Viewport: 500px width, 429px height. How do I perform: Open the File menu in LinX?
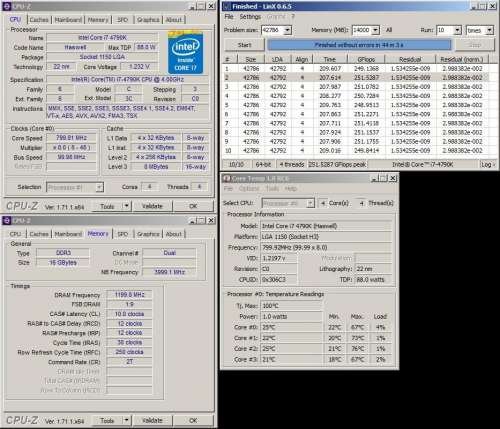point(229,16)
